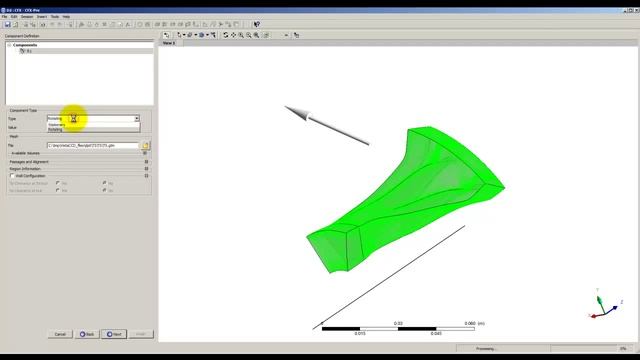Image resolution: width=640 pixels, height=360 pixels.
Task: Open the Insert menu
Action: [x=42, y=17]
